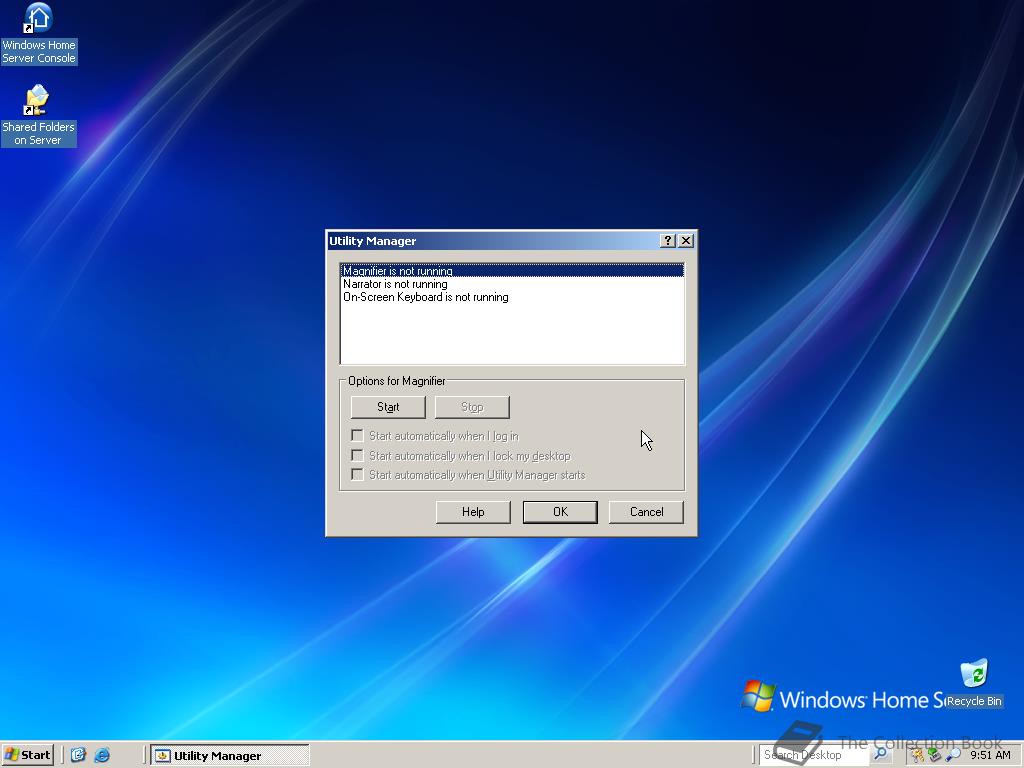Image resolution: width=1024 pixels, height=768 pixels.
Task: Click the Show Desktop quick launch icon
Action: click(x=78, y=755)
